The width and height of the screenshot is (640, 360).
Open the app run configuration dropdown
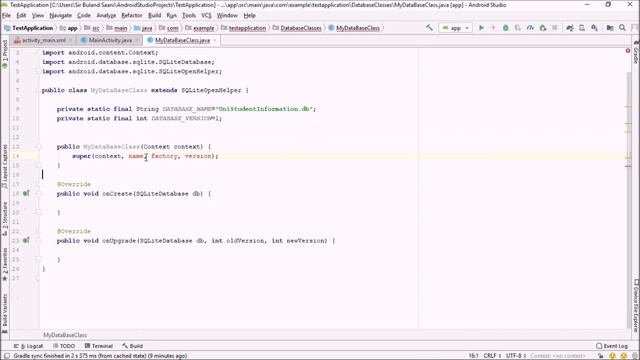[x=456, y=28]
